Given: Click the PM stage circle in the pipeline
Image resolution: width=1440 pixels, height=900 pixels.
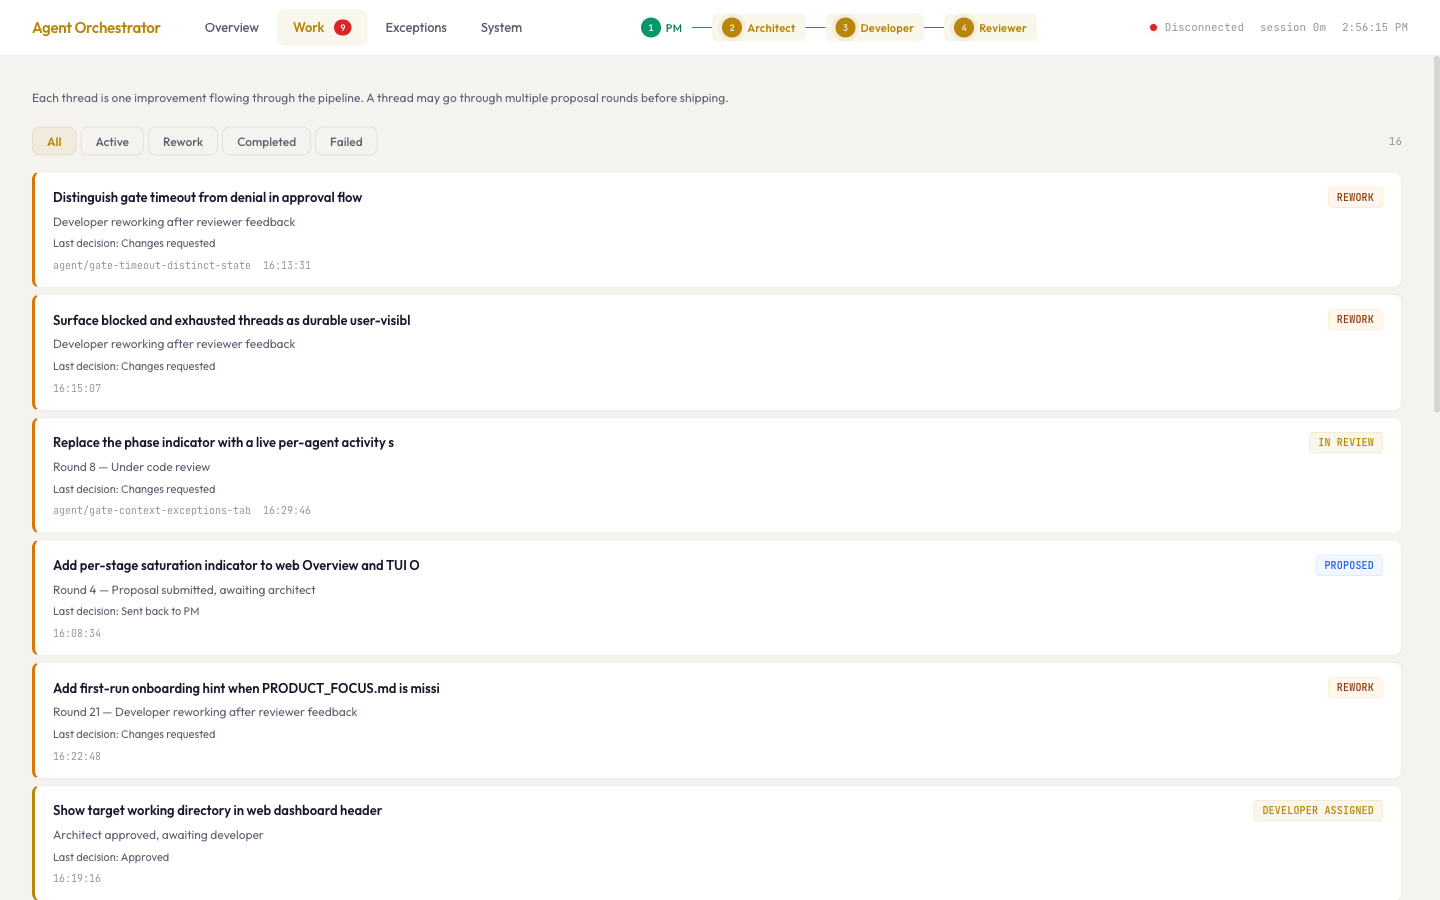Looking at the screenshot, I should [651, 27].
